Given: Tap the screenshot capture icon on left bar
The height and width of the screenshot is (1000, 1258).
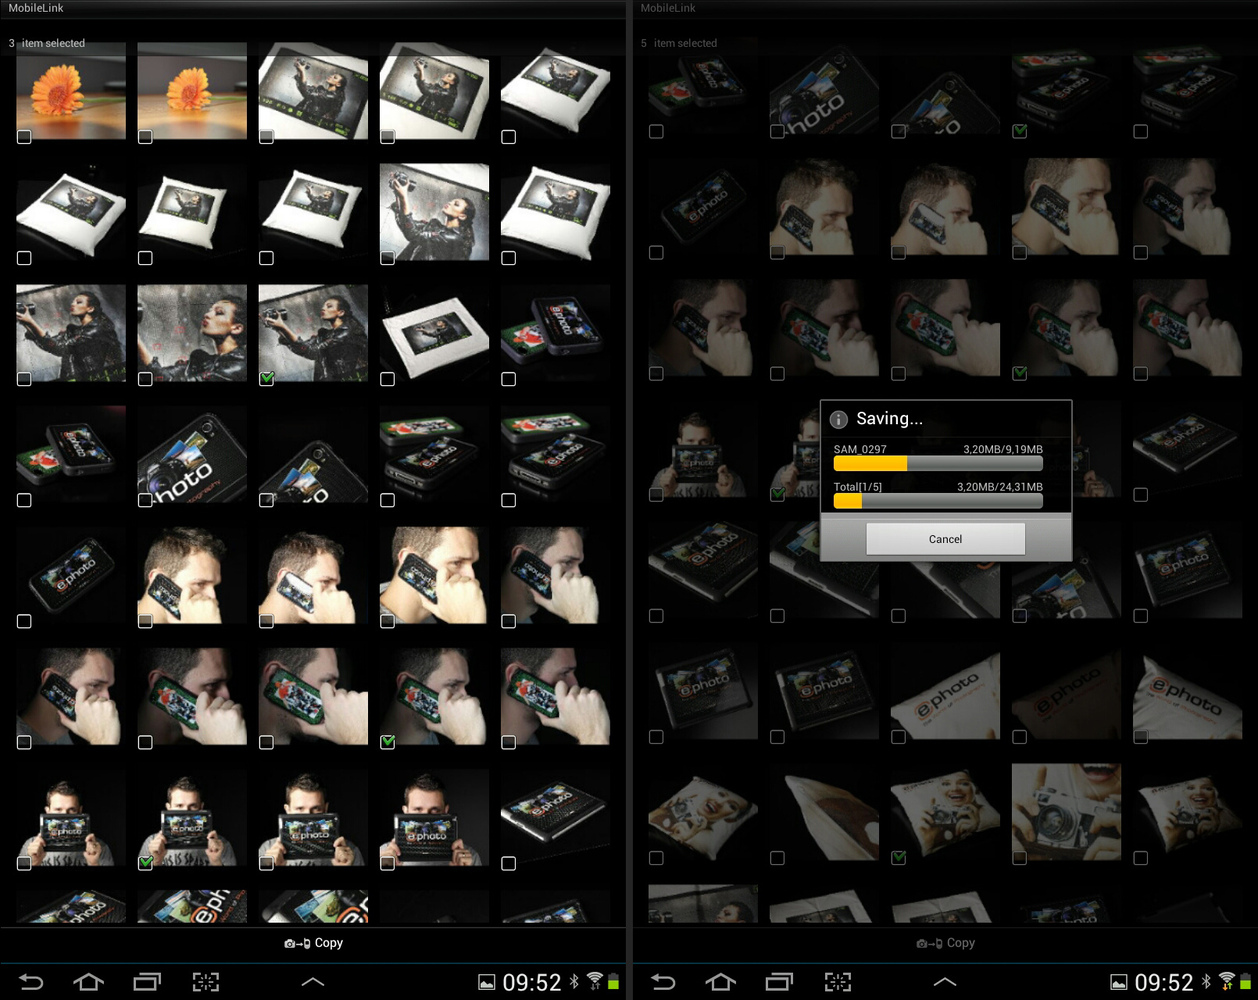Looking at the screenshot, I should (x=206, y=982).
